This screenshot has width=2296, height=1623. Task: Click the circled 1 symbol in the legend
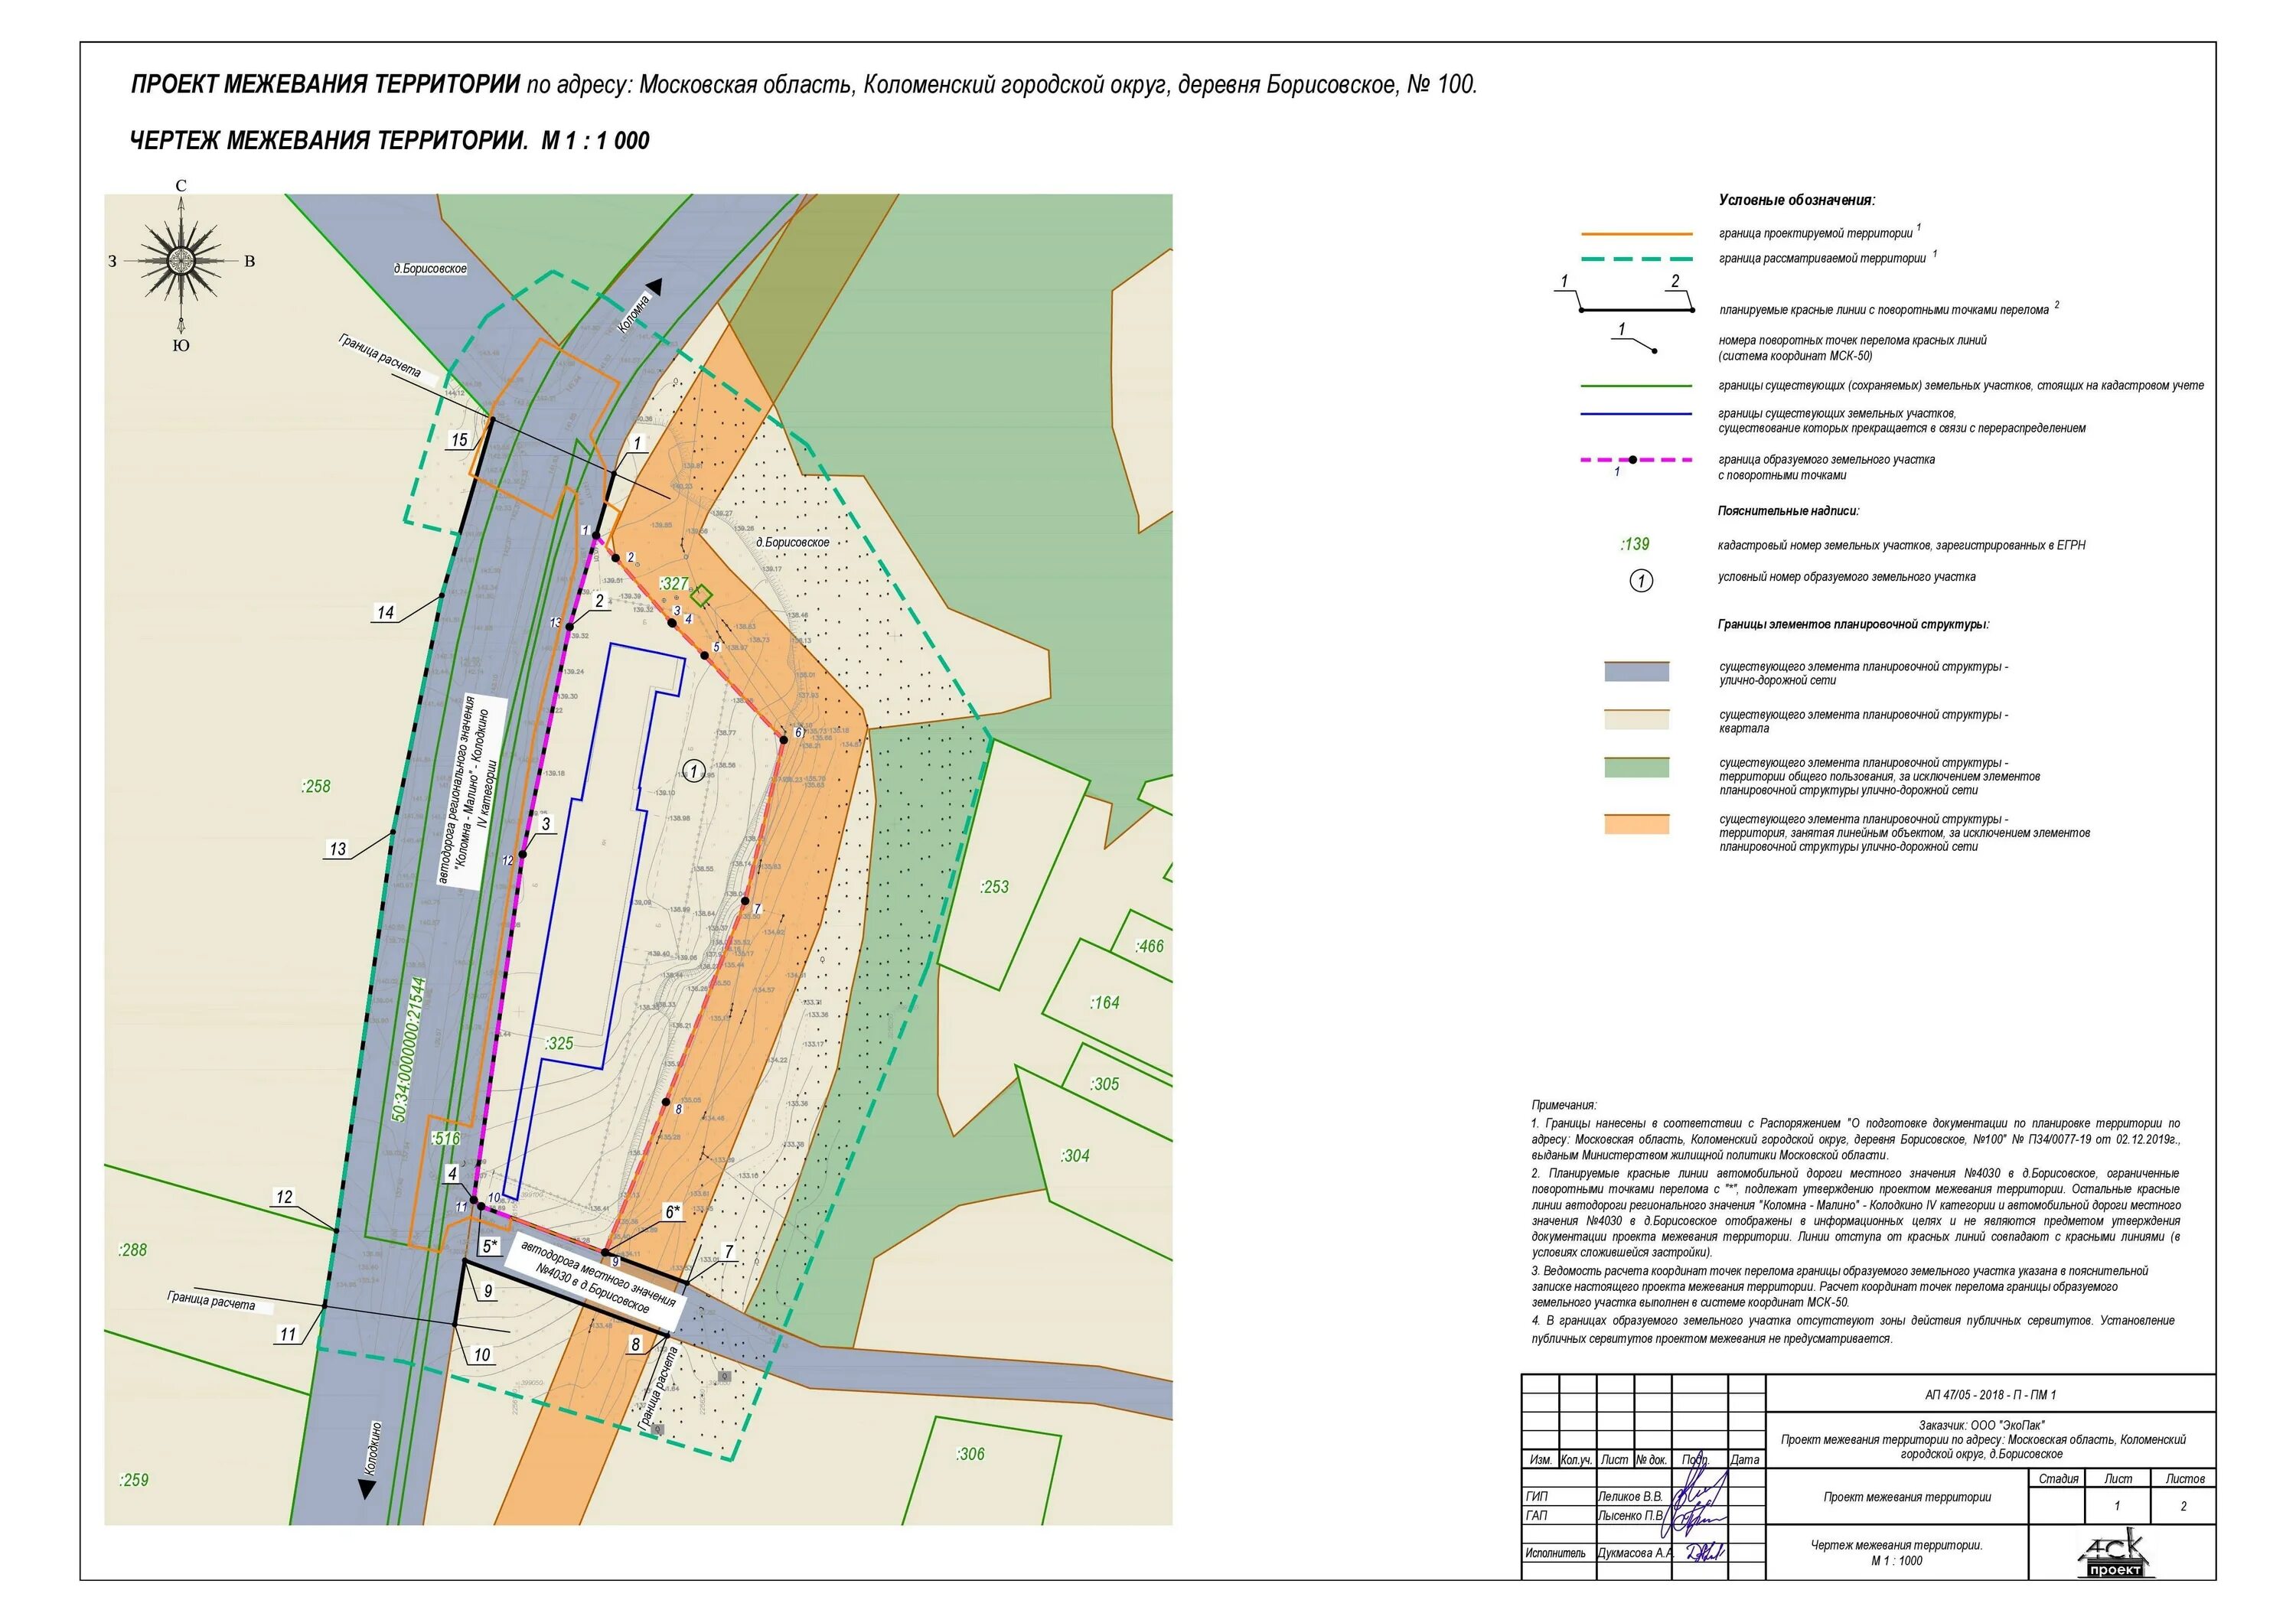coord(1641,580)
